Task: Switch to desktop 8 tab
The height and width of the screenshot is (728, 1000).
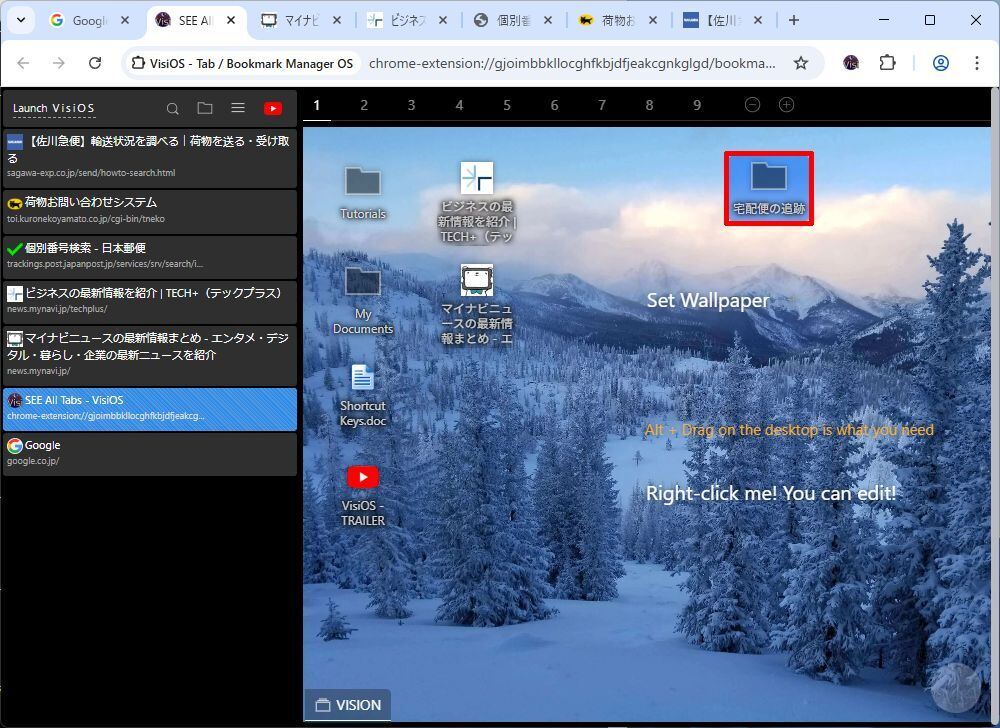Action: pyautogui.click(x=649, y=105)
